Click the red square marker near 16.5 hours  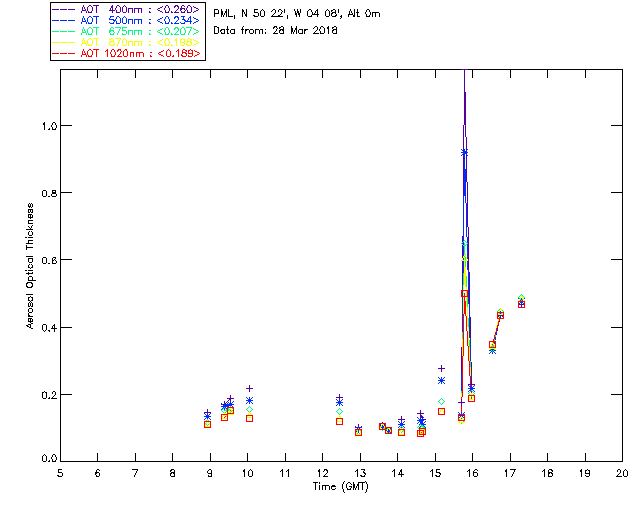492,345
